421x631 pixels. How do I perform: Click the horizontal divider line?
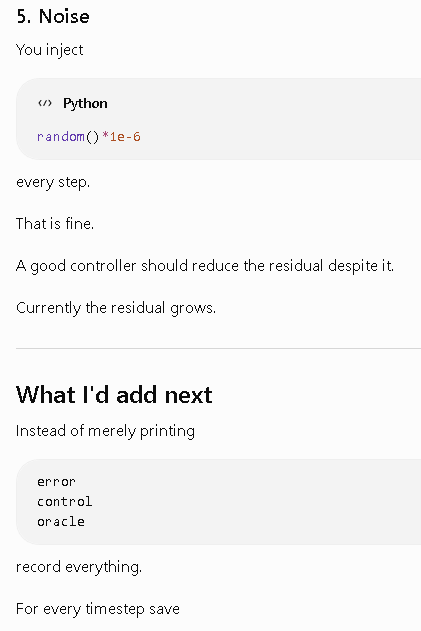219,348
